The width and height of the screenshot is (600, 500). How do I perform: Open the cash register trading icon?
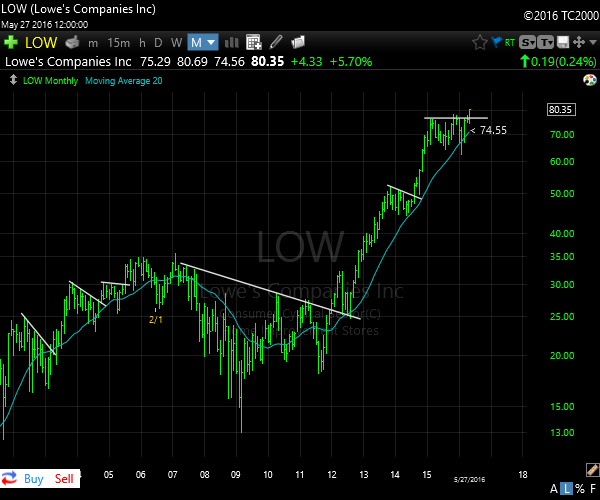pos(72,42)
